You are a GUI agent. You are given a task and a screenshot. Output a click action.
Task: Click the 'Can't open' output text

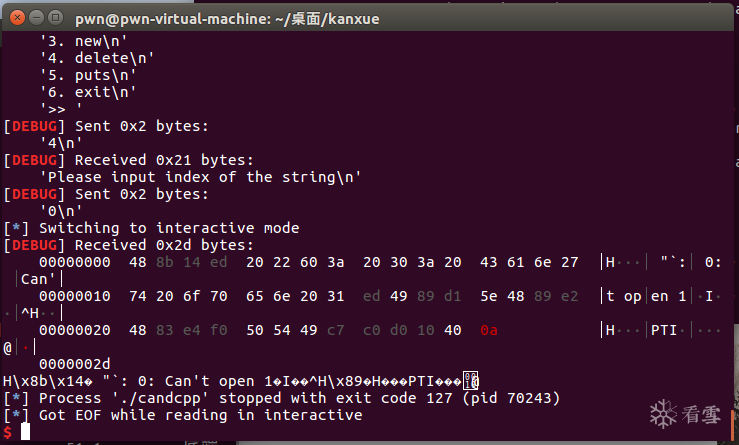[x=210, y=381]
